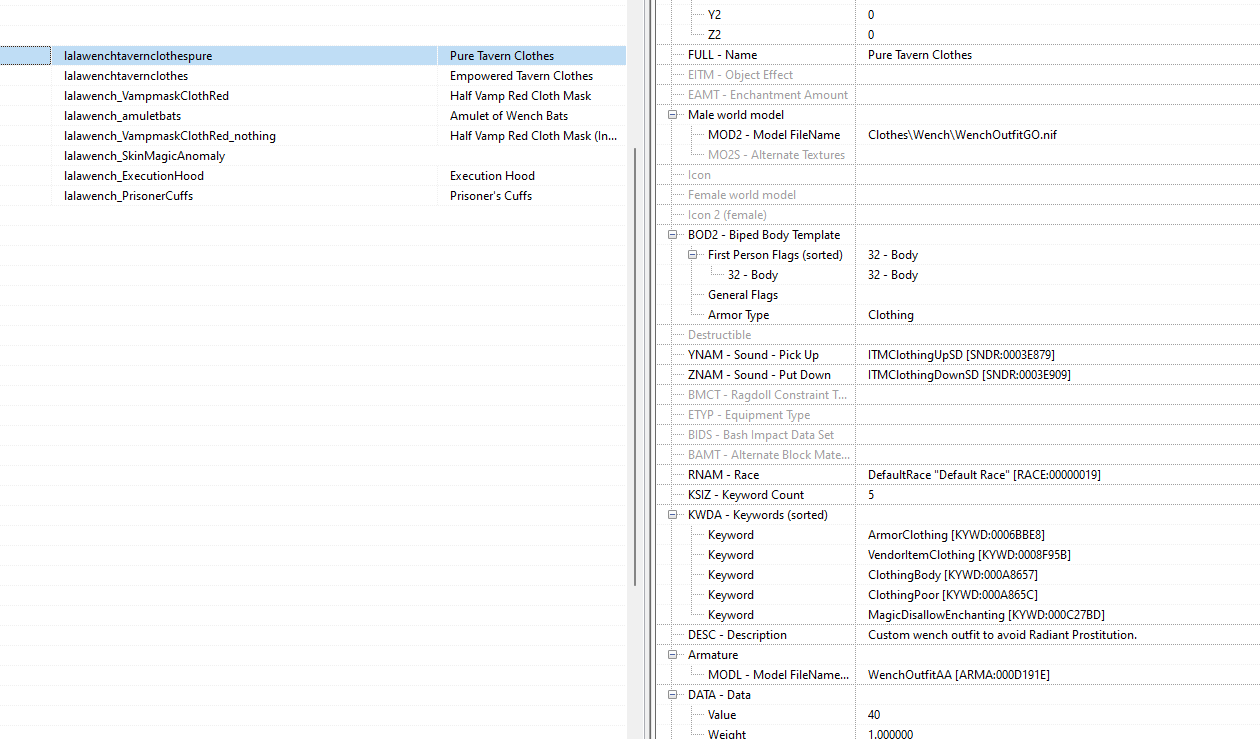Screen dimensions: 1260x739
Task: Click ClothingPoor keyword value
Action: tap(952, 595)
